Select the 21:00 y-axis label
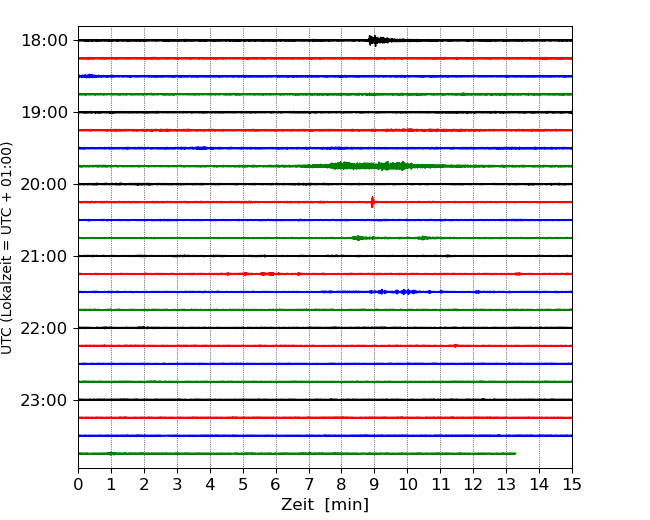 pyautogui.click(x=44, y=256)
